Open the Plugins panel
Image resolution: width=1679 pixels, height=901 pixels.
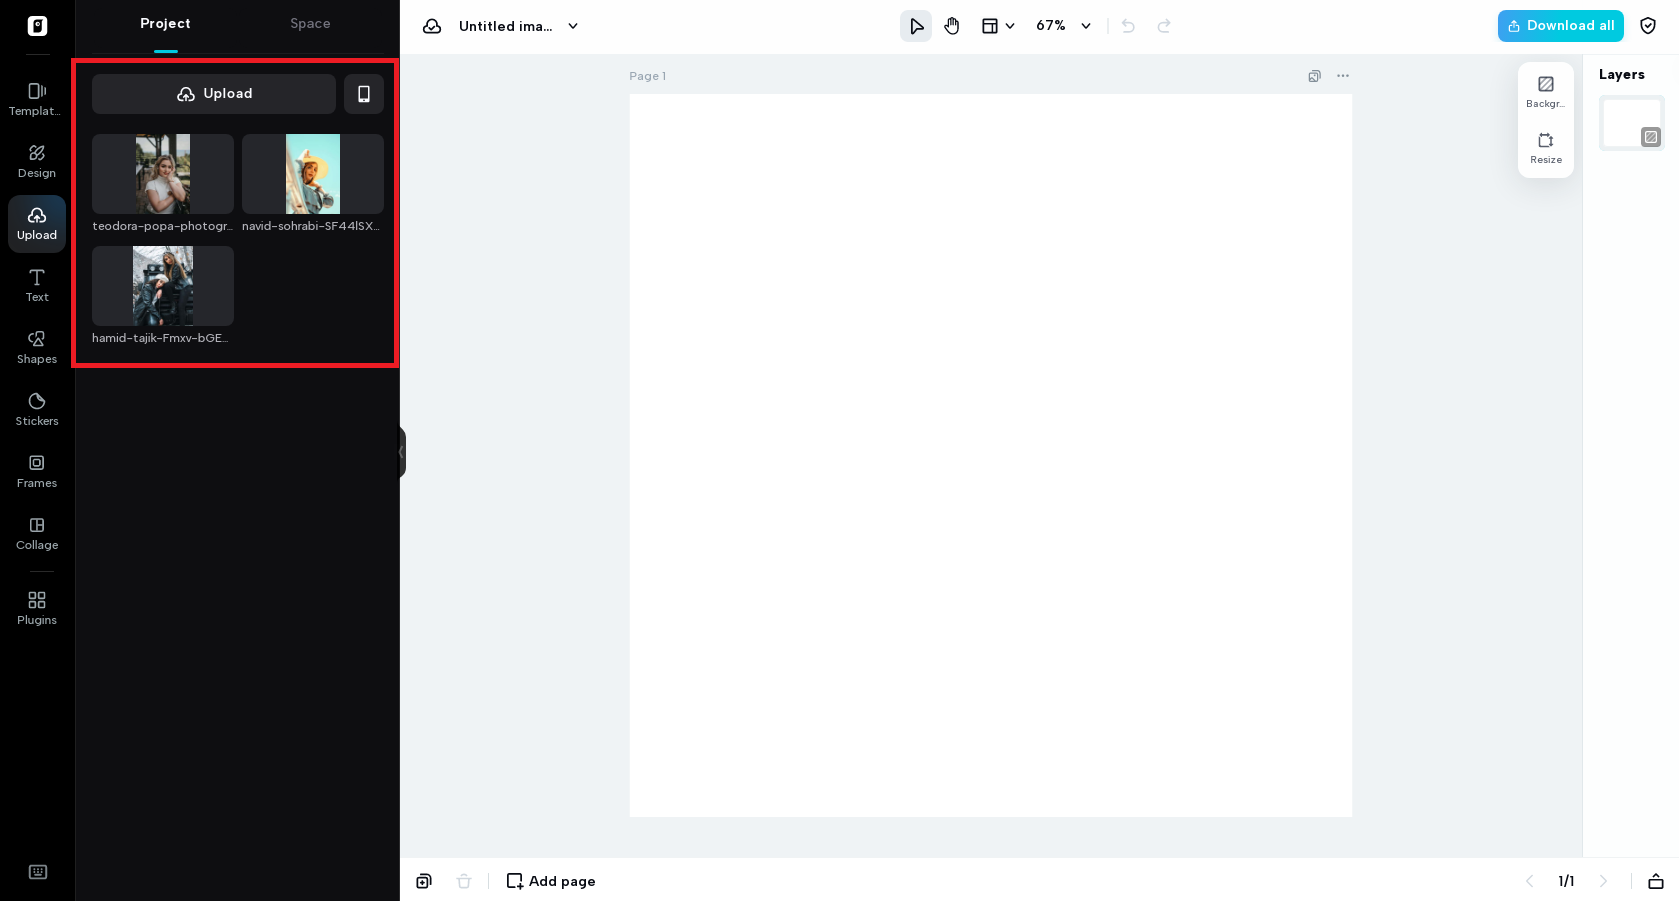coord(37,608)
